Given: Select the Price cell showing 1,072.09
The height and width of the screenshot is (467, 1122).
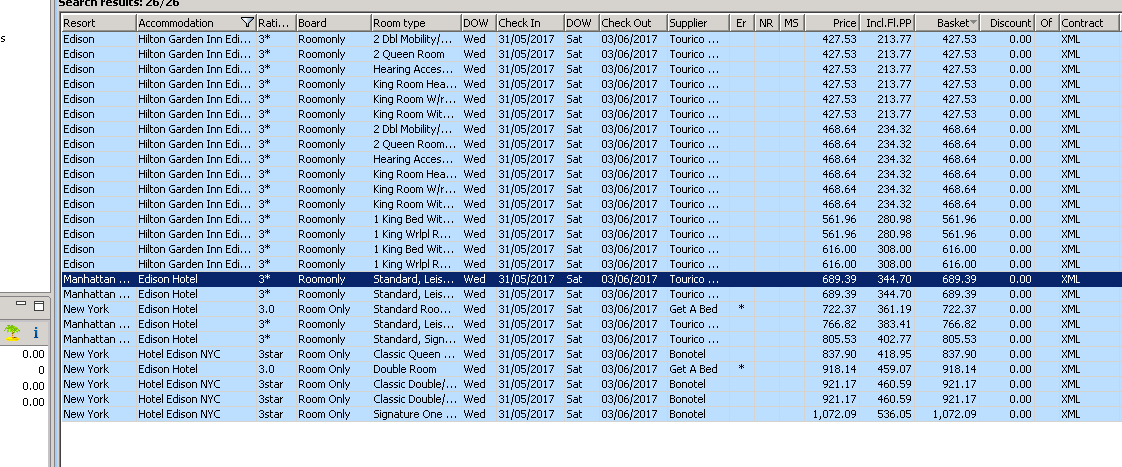Looking at the screenshot, I should (x=831, y=414).
